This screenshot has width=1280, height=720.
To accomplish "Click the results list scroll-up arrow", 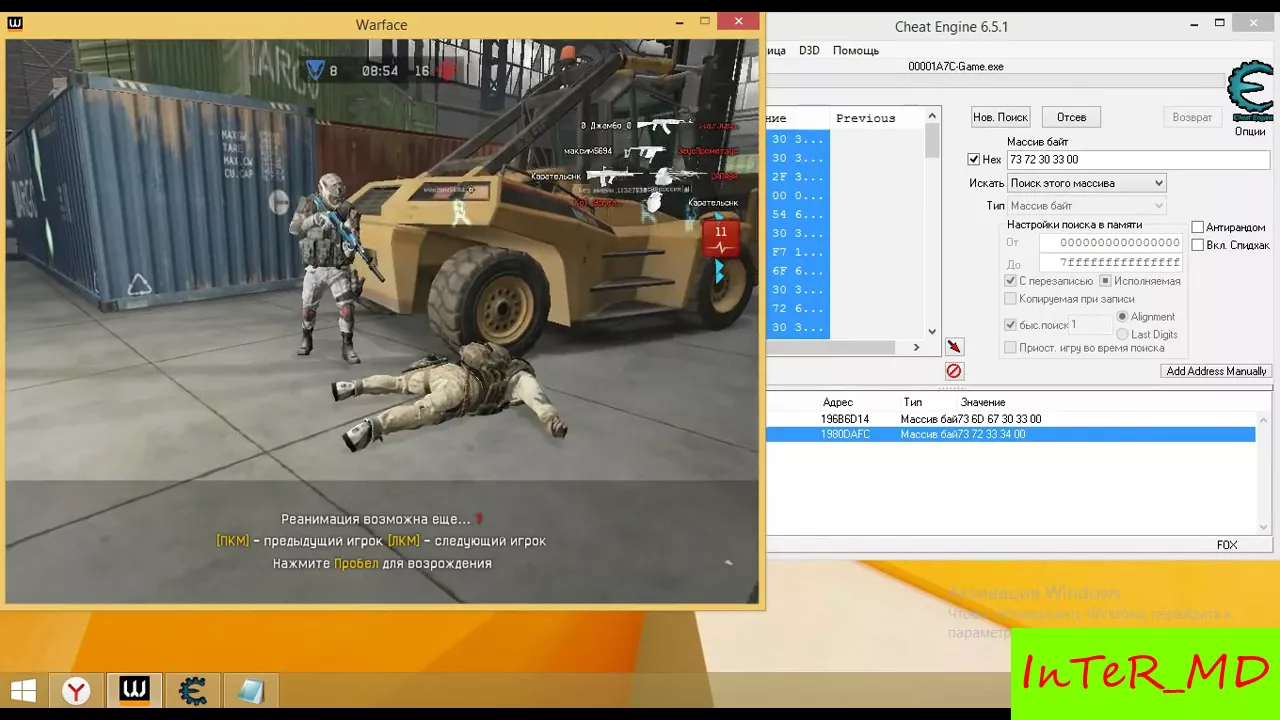I will click(932, 116).
